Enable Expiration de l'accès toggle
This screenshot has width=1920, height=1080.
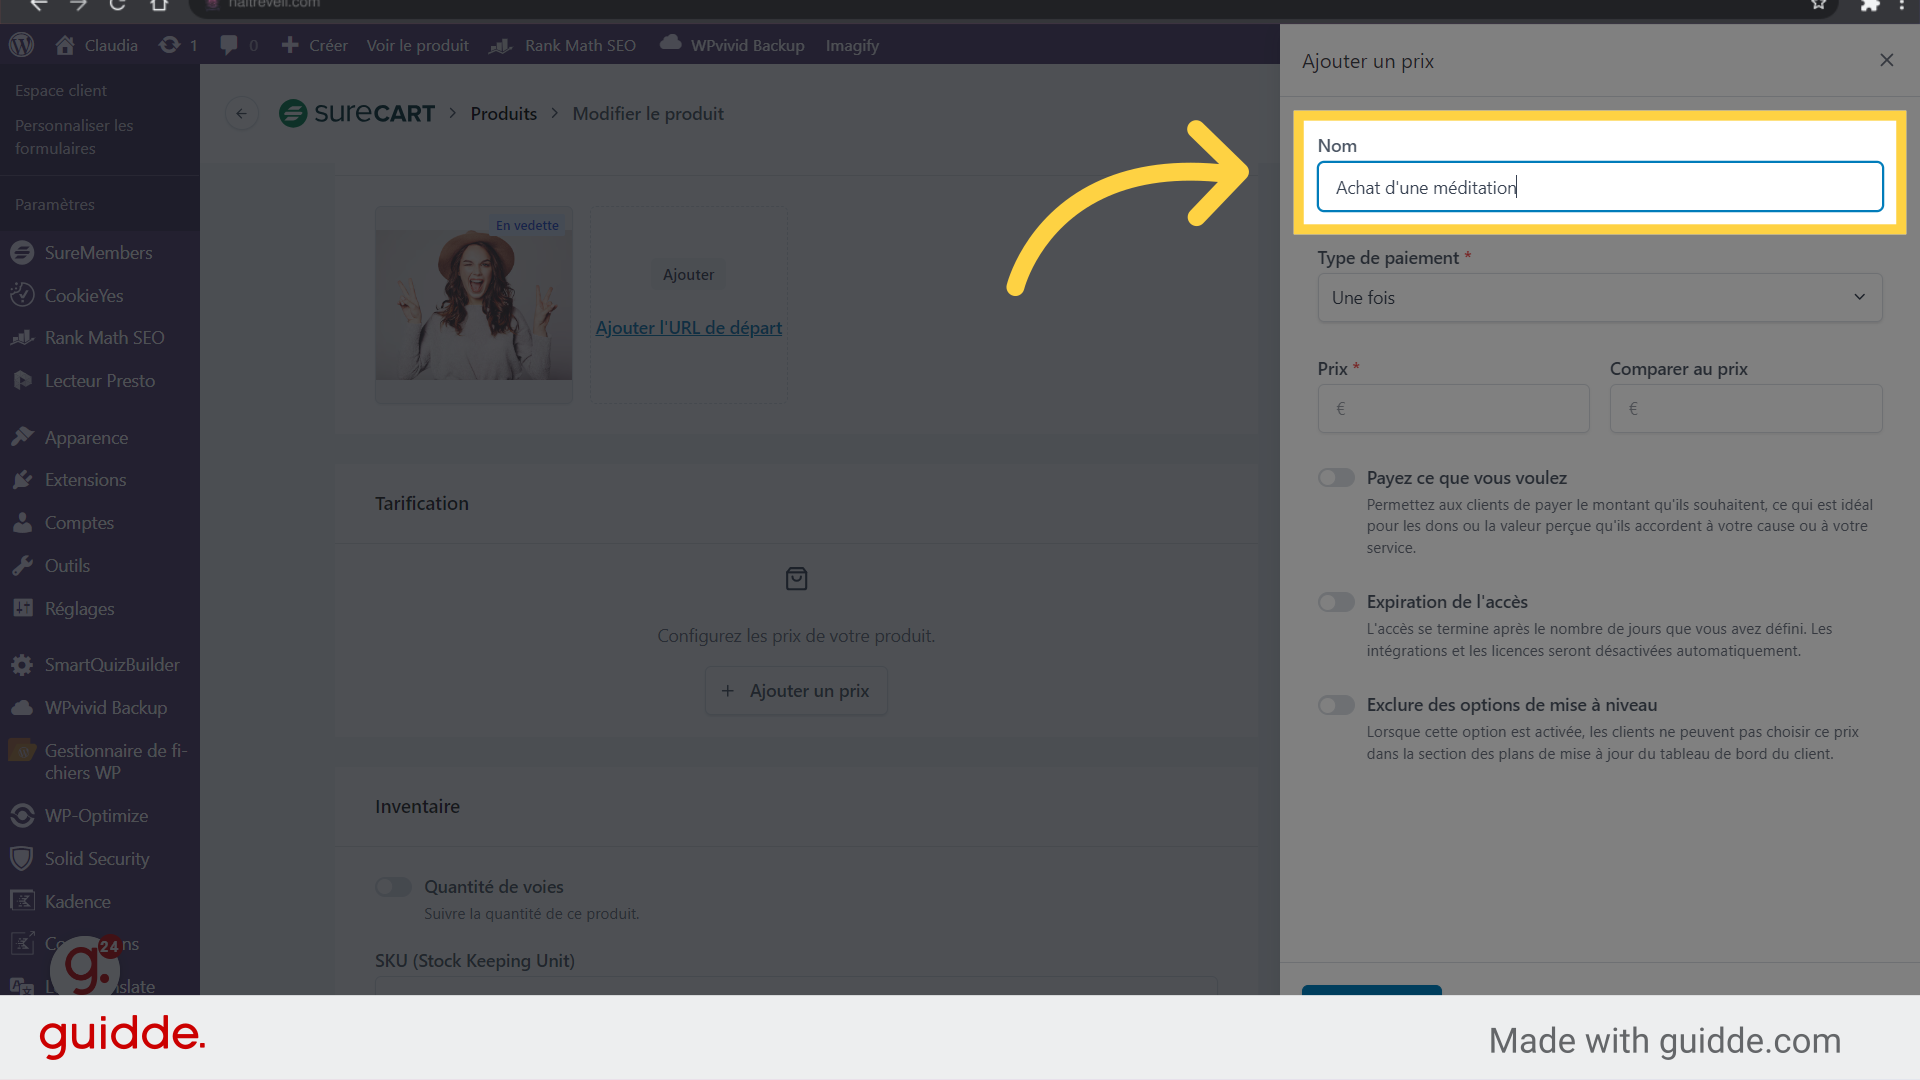1336,602
